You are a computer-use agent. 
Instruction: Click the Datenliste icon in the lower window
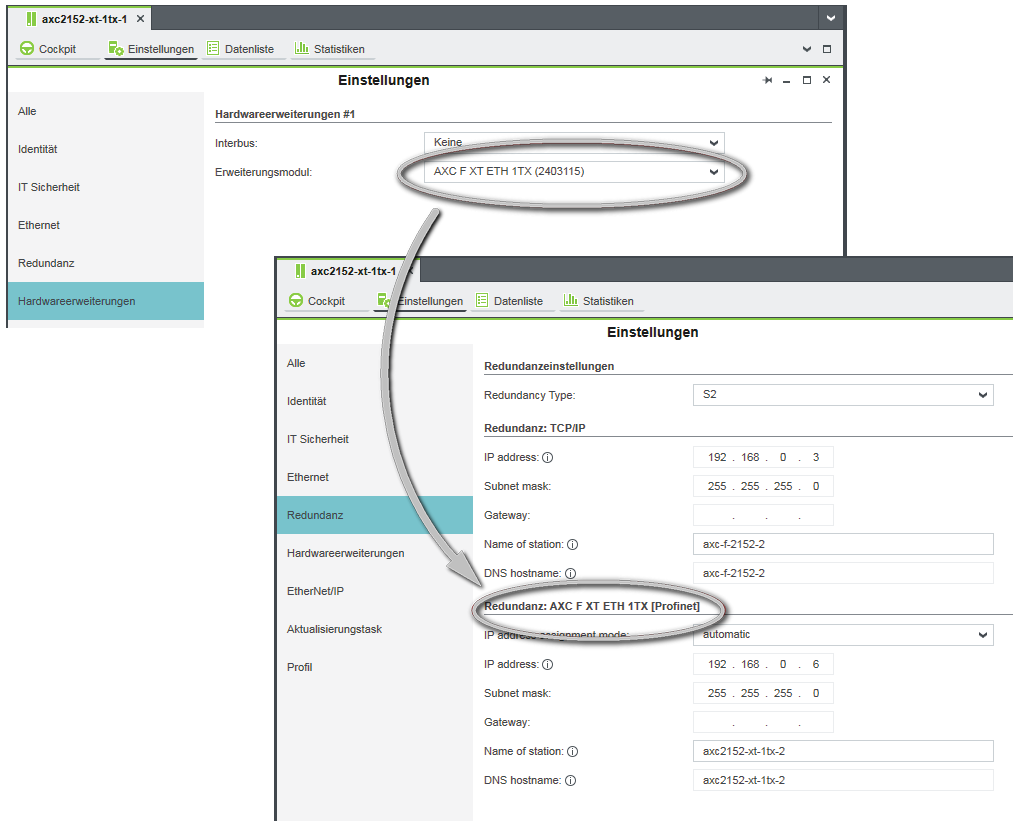tap(482, 301)
